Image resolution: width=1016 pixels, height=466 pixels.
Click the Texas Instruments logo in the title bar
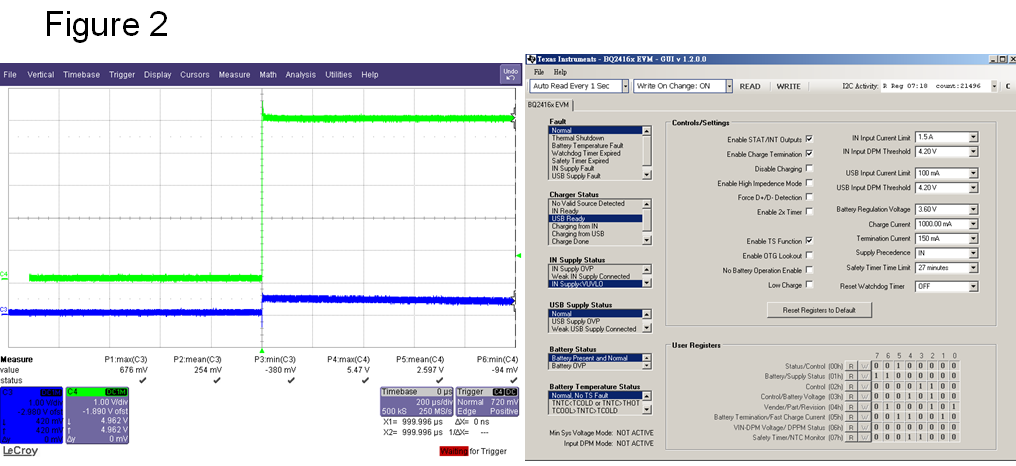coord(531,59)
